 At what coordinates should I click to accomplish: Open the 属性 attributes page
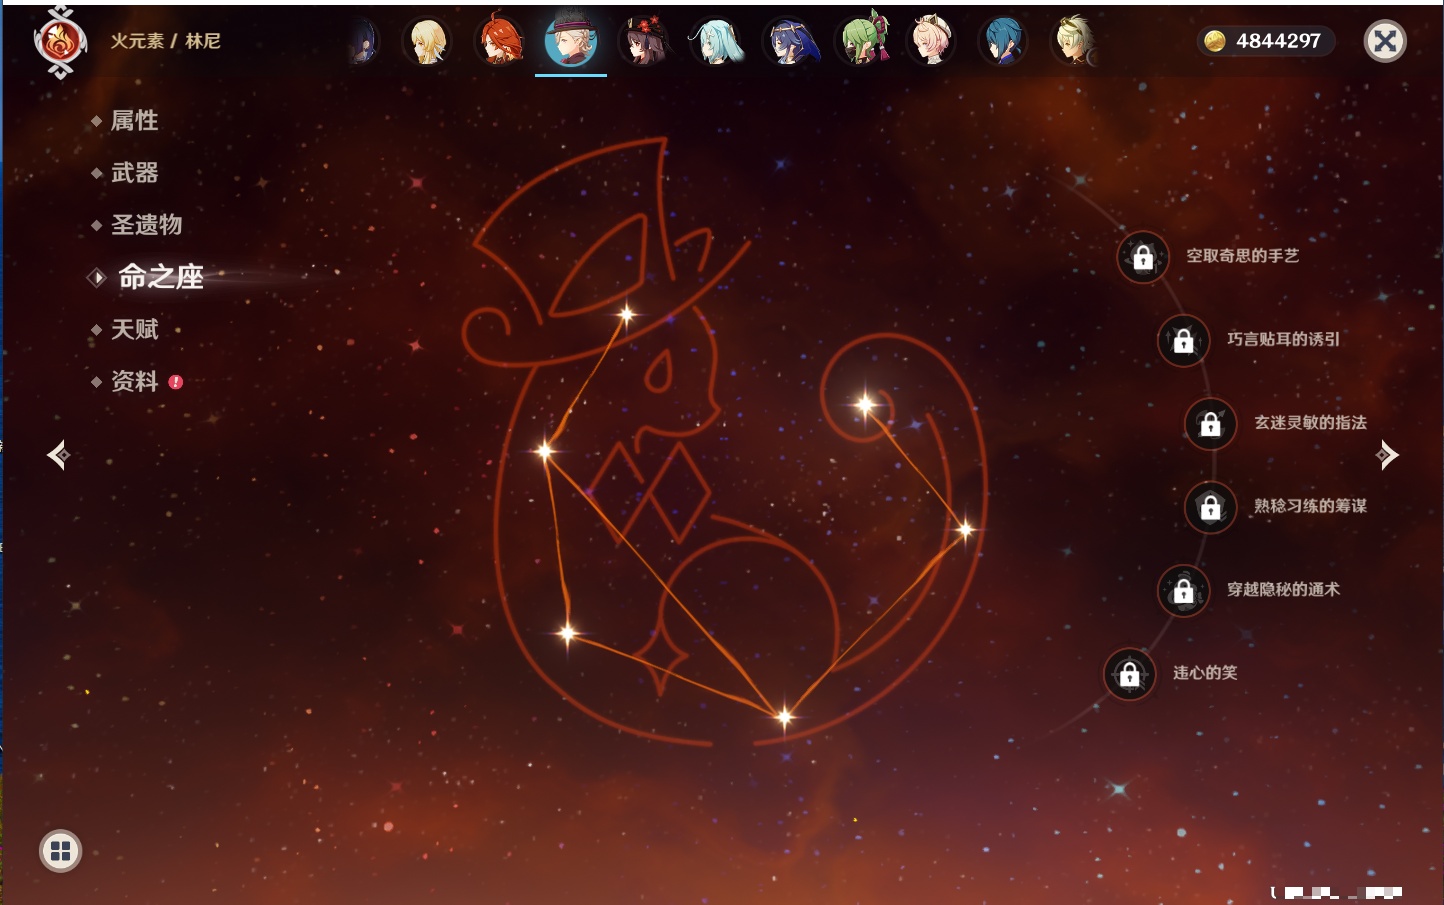[x=134, y=121]
